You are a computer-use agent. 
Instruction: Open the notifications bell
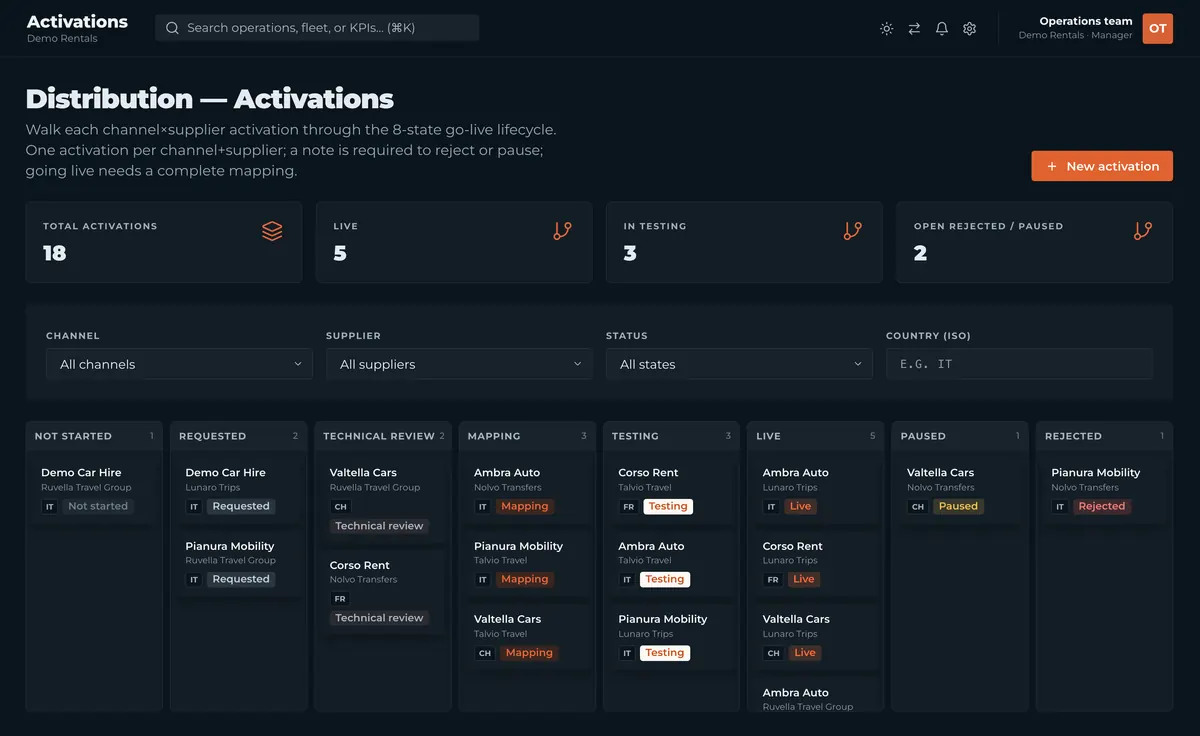click(942, 29)
